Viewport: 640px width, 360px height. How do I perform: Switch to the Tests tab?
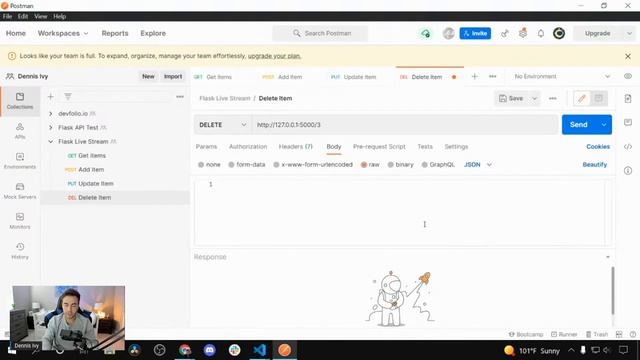(425, 147)
